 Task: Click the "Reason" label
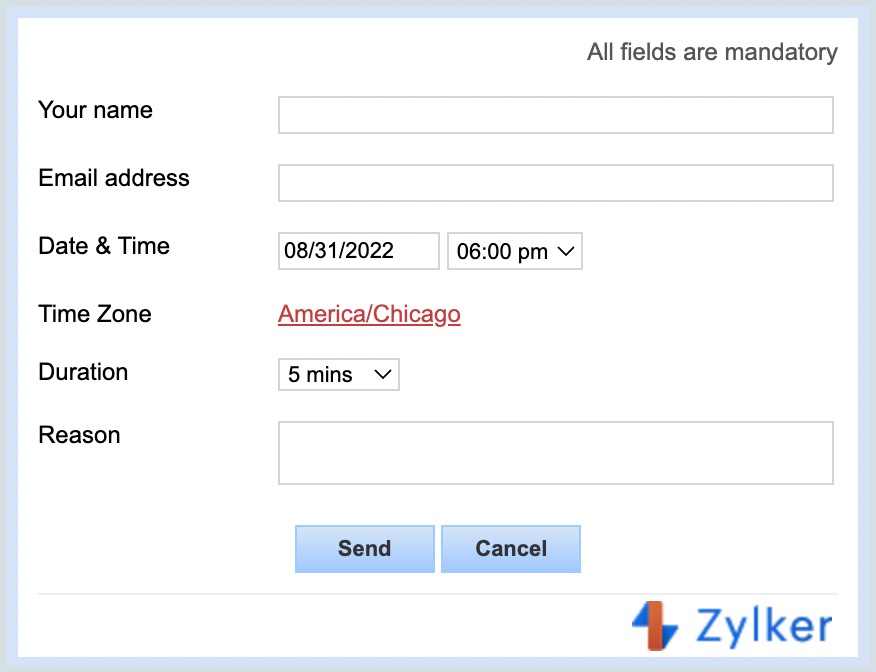[x=79, y=435]
